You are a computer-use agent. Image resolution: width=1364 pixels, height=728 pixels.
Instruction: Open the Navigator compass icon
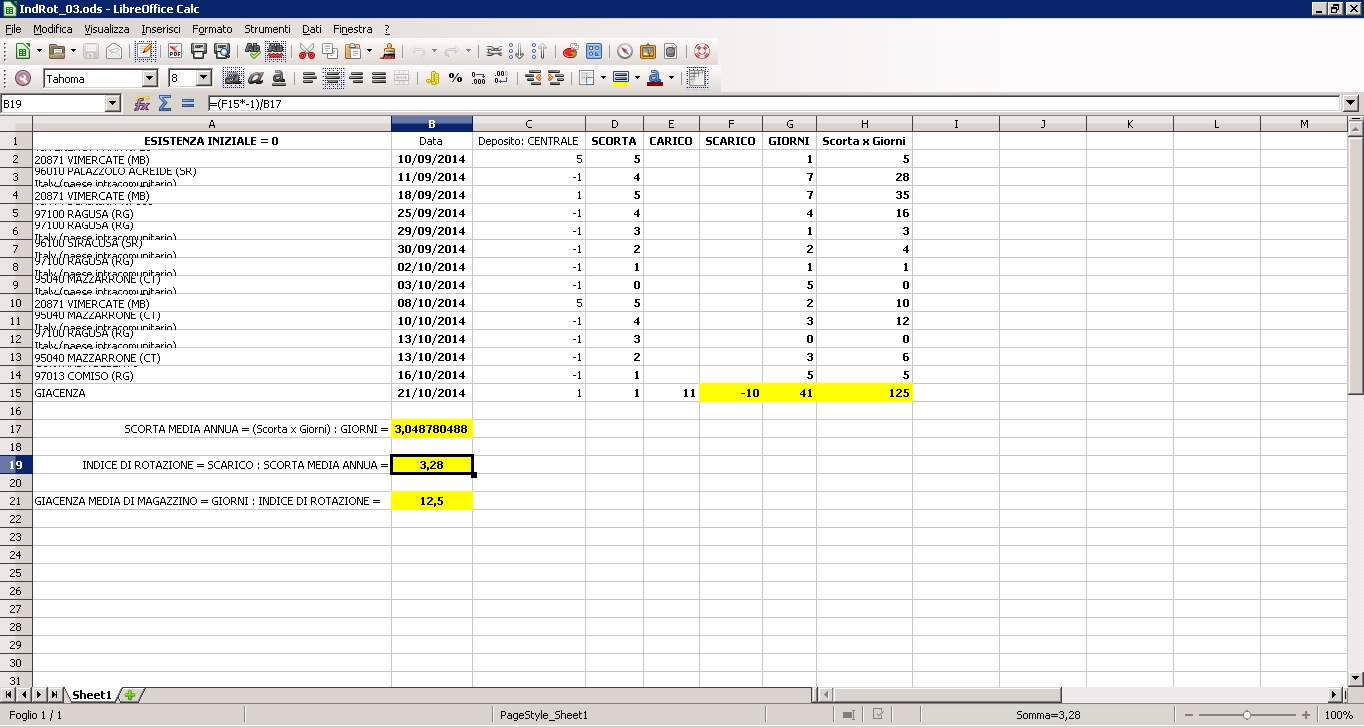(x=624, y=51)
